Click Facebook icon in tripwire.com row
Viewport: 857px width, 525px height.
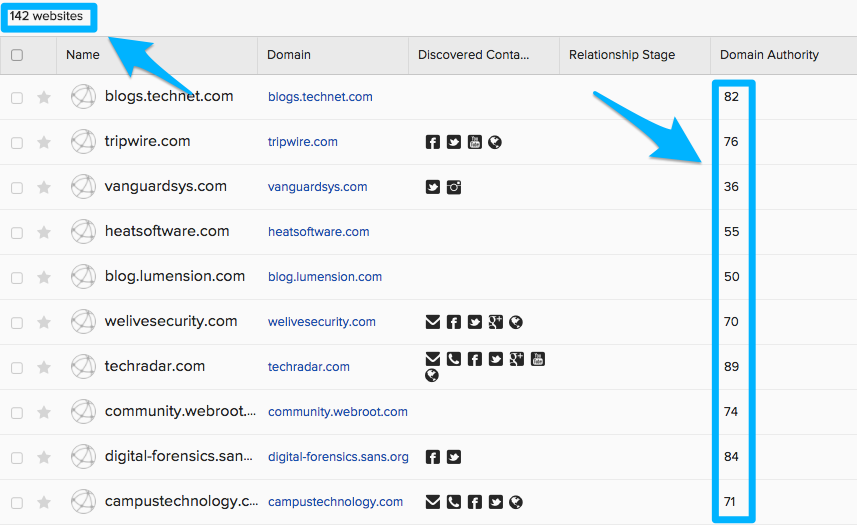(432, 142)
